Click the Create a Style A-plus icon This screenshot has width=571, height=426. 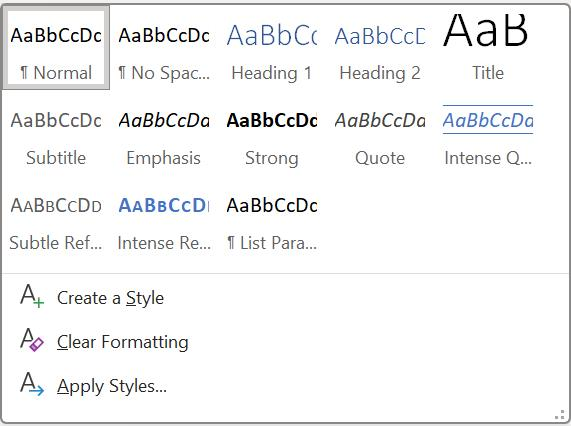(32, 296)
